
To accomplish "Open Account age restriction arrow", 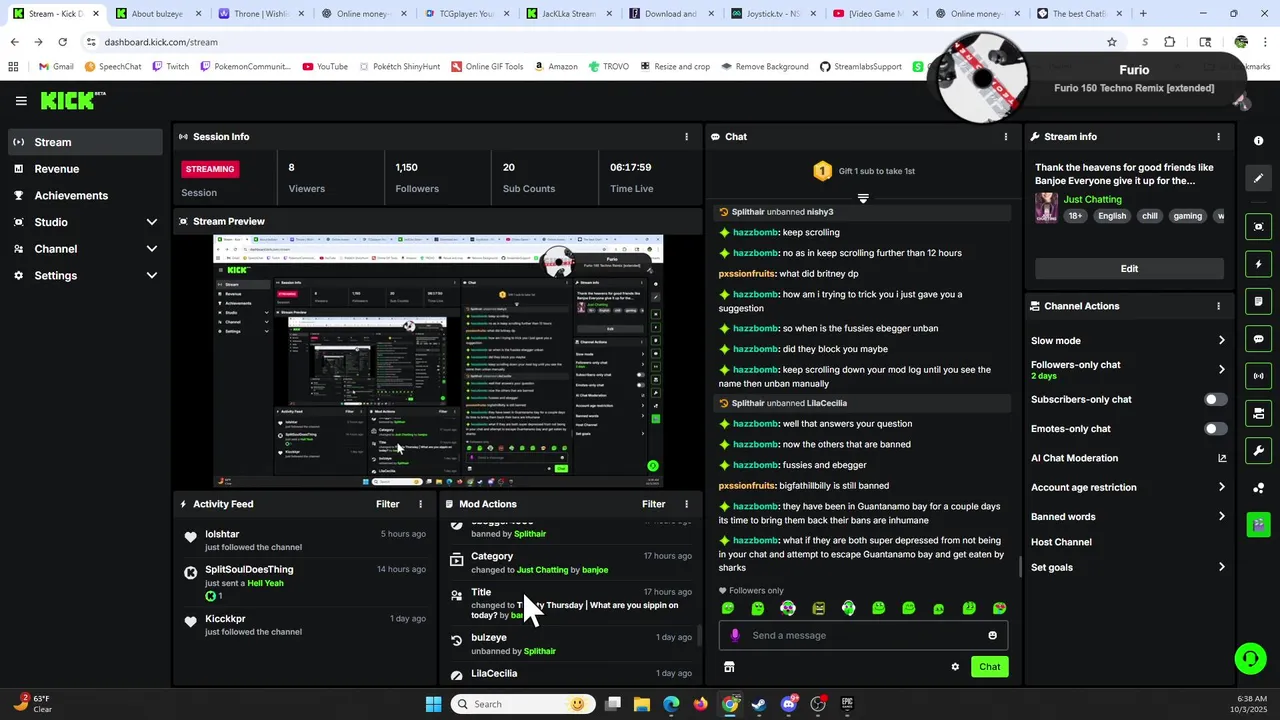I will 1221,488.
